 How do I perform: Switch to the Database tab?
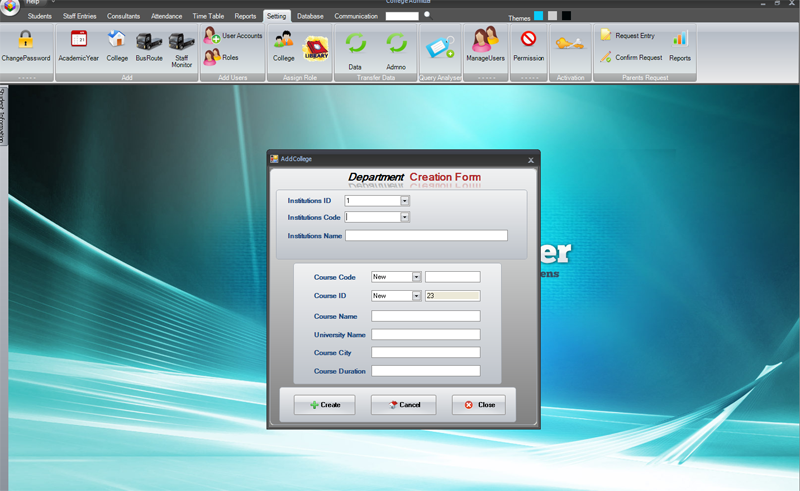point(310,16)
